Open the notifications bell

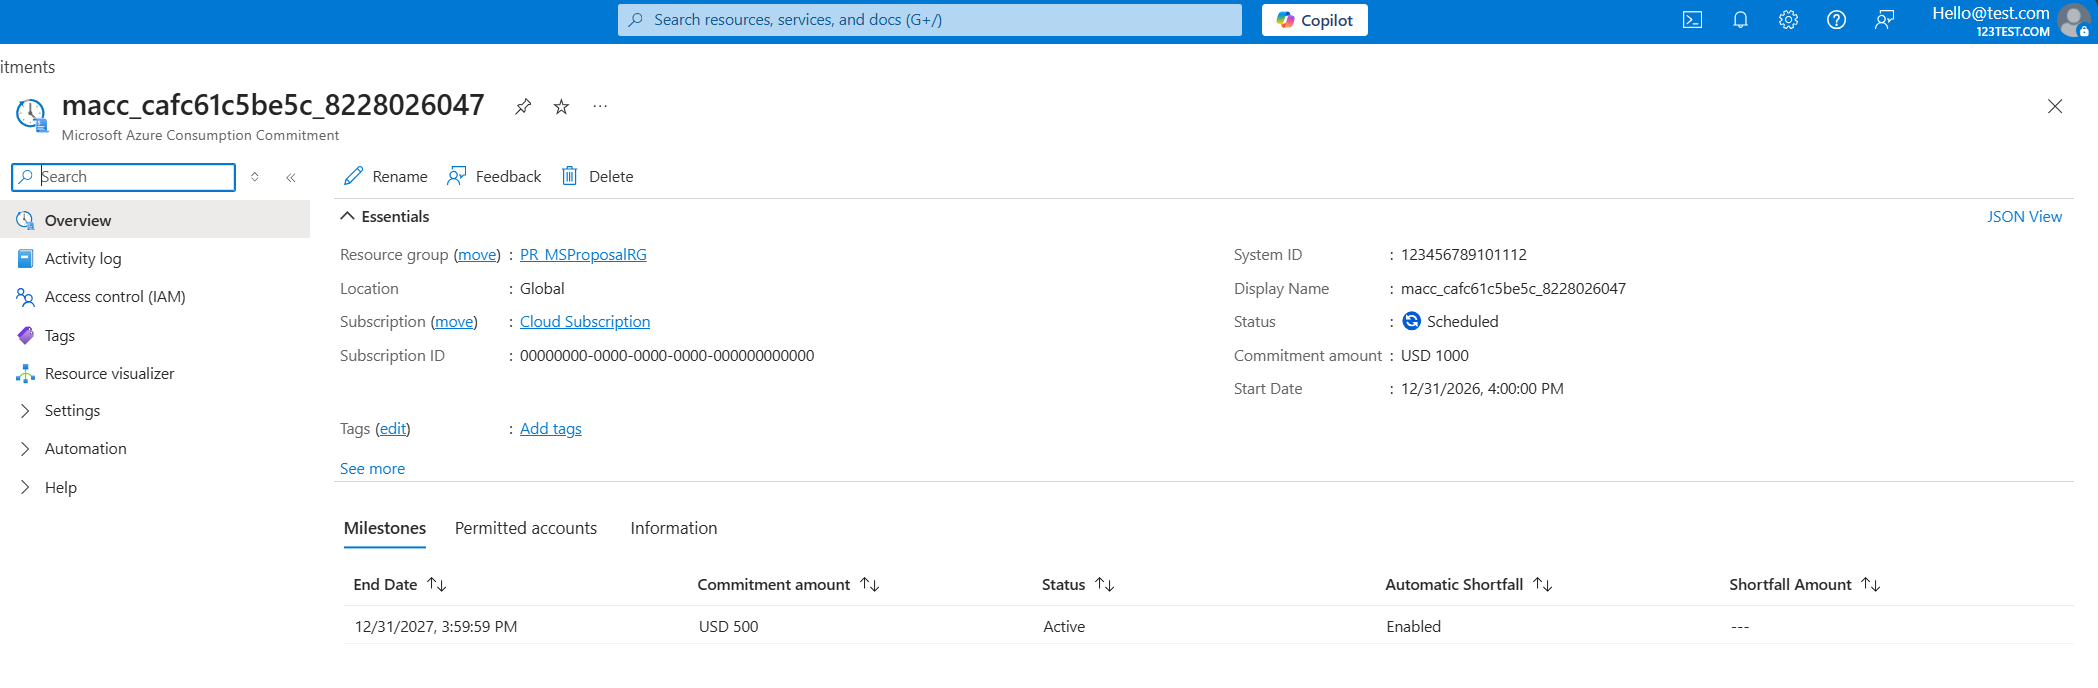click(x=1740, y=20)
